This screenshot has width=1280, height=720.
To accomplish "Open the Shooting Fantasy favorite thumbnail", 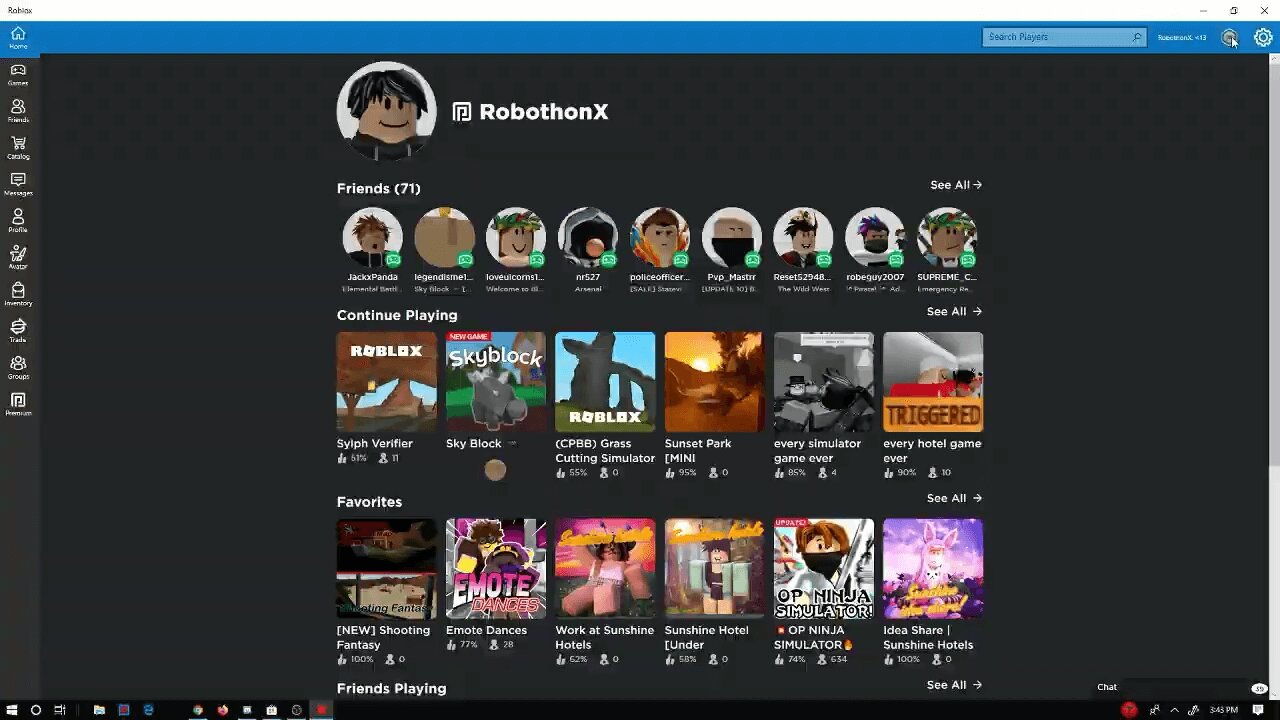I will pyautogui.click(x=386, y=568).
